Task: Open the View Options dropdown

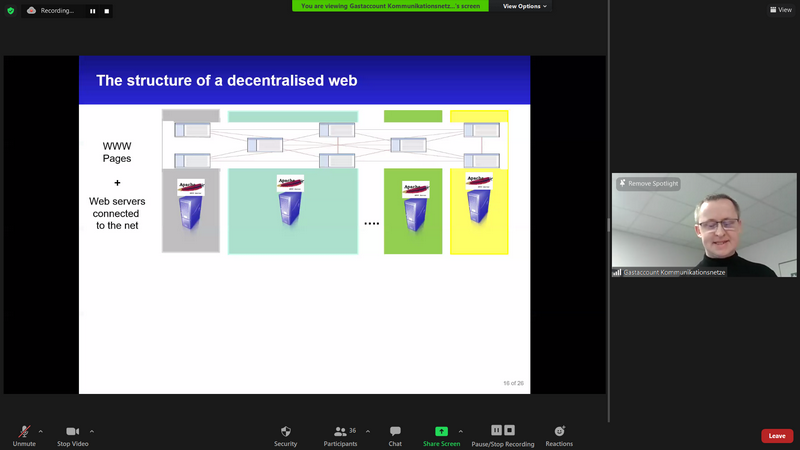Action: [524, 6]
